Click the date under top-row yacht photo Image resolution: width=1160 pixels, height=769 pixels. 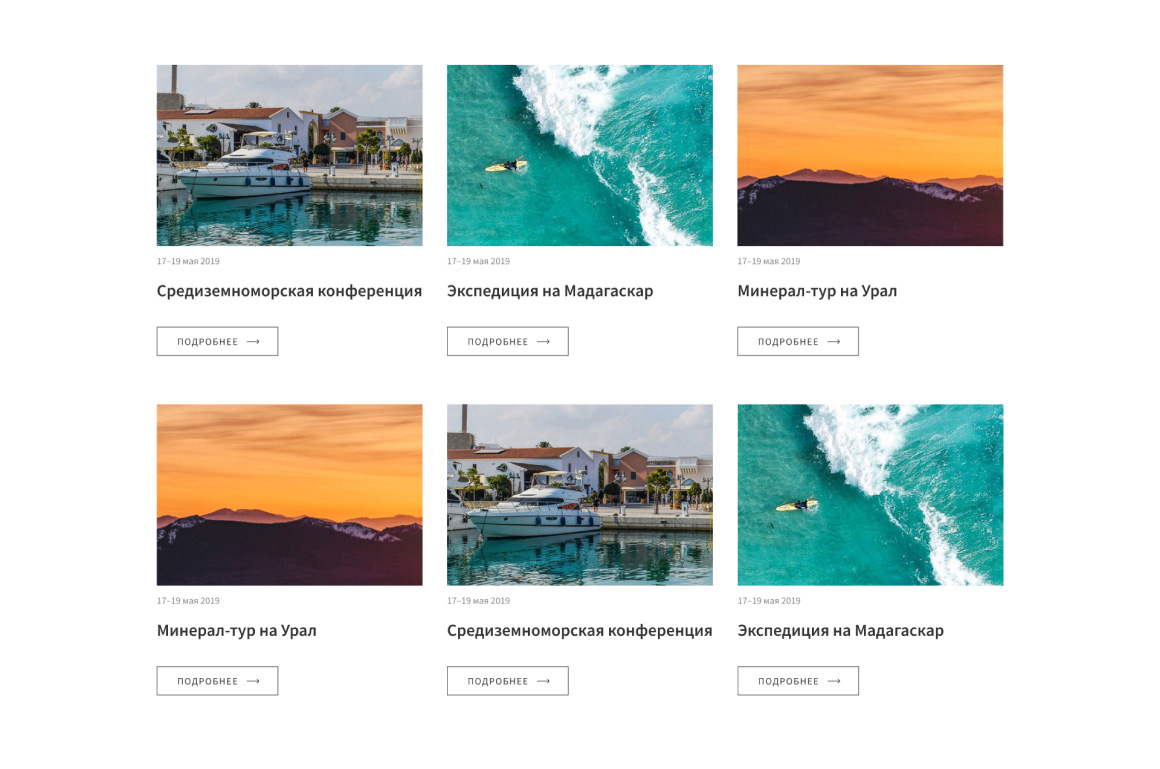tap(188, 261)
